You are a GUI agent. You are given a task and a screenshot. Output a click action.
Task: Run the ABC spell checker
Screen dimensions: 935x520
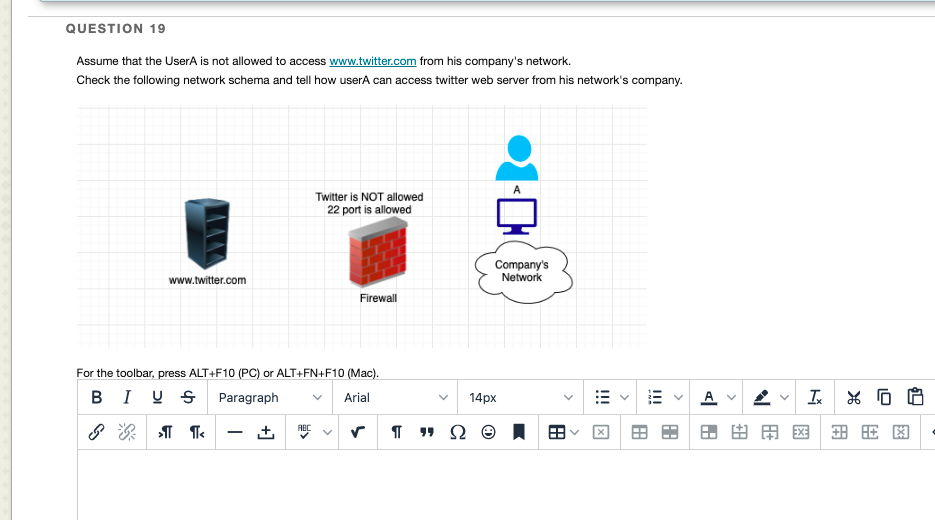(304, 432)
